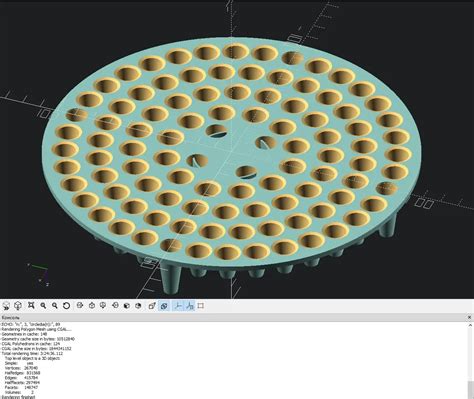
Task: Click the 'Volumes' console line
Action: point(19,392)
